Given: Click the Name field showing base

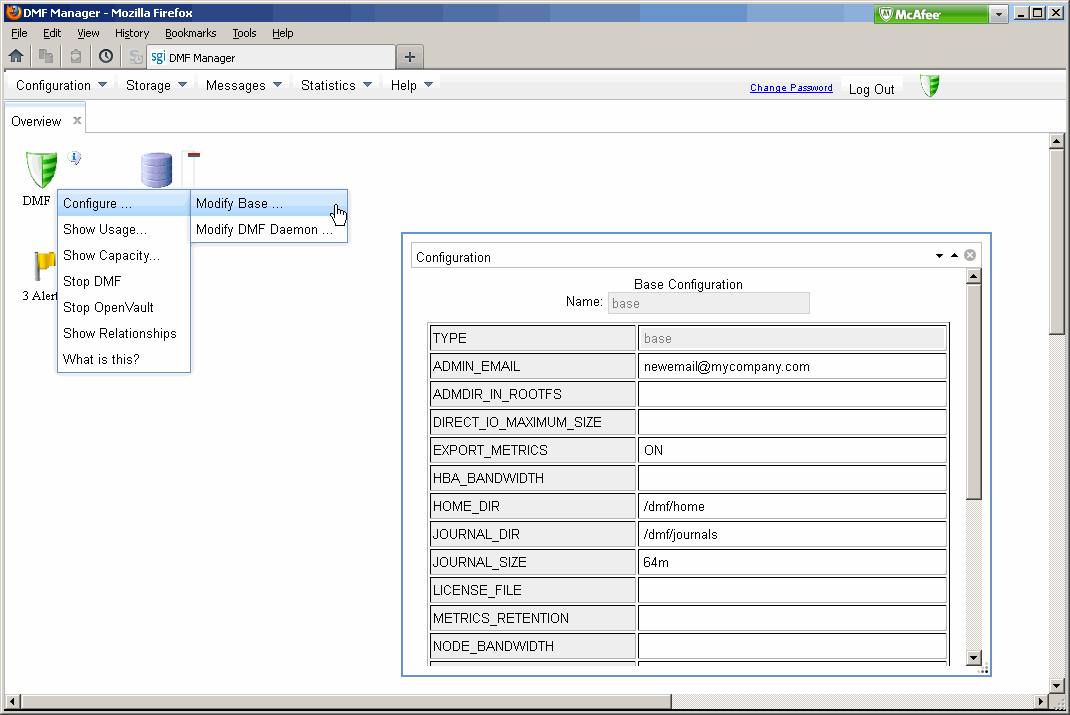Looking at the screenshot, I should (x=708, y=303).
